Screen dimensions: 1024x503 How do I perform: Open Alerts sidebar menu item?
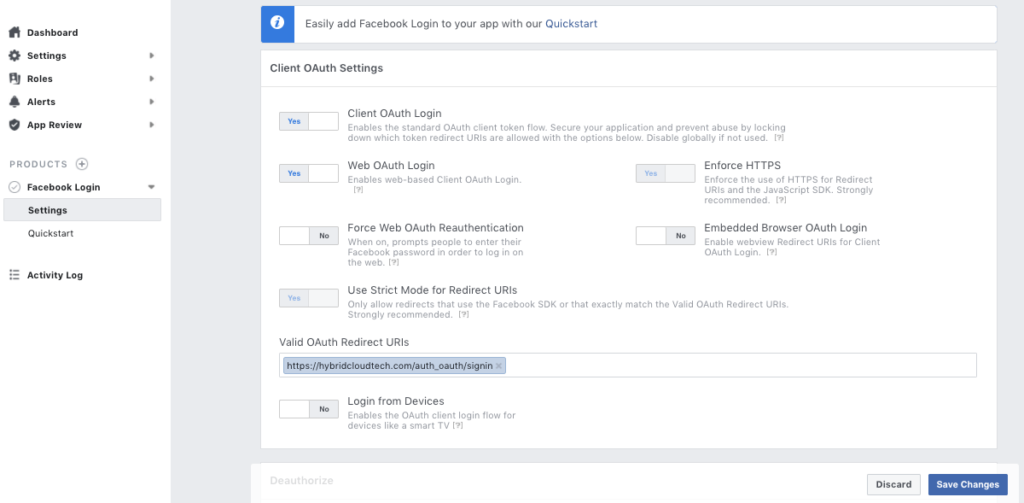[41, 102]
